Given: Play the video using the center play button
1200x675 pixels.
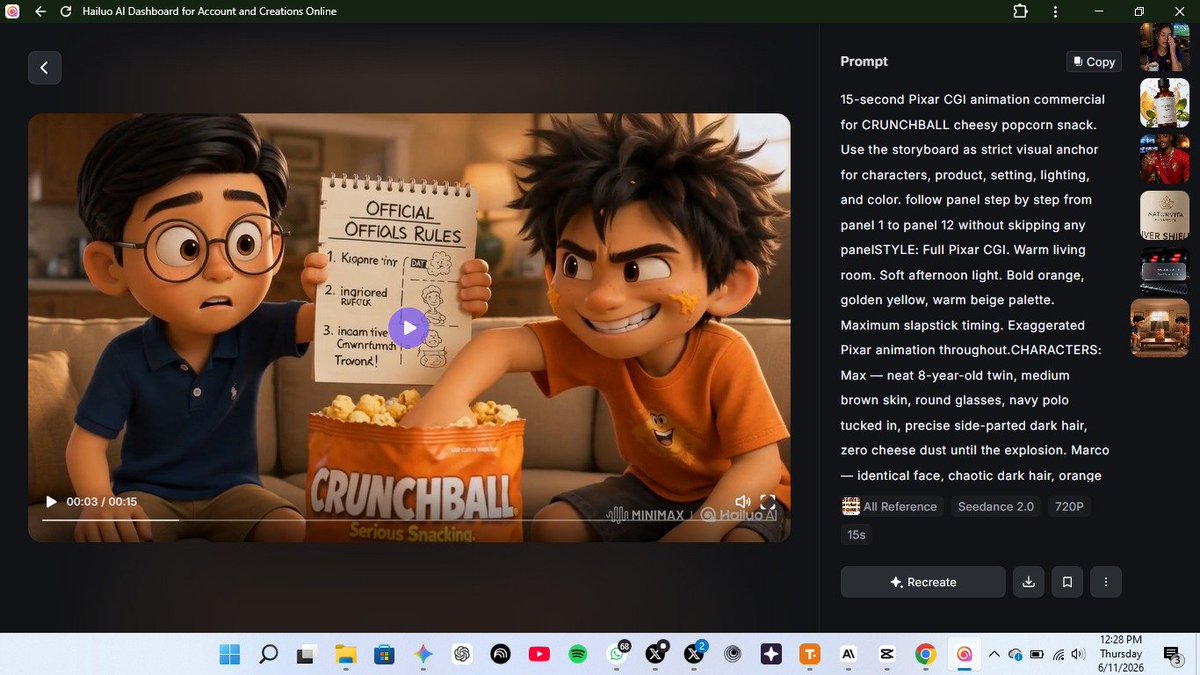Looking at the screenshot, I should point(408,328).
